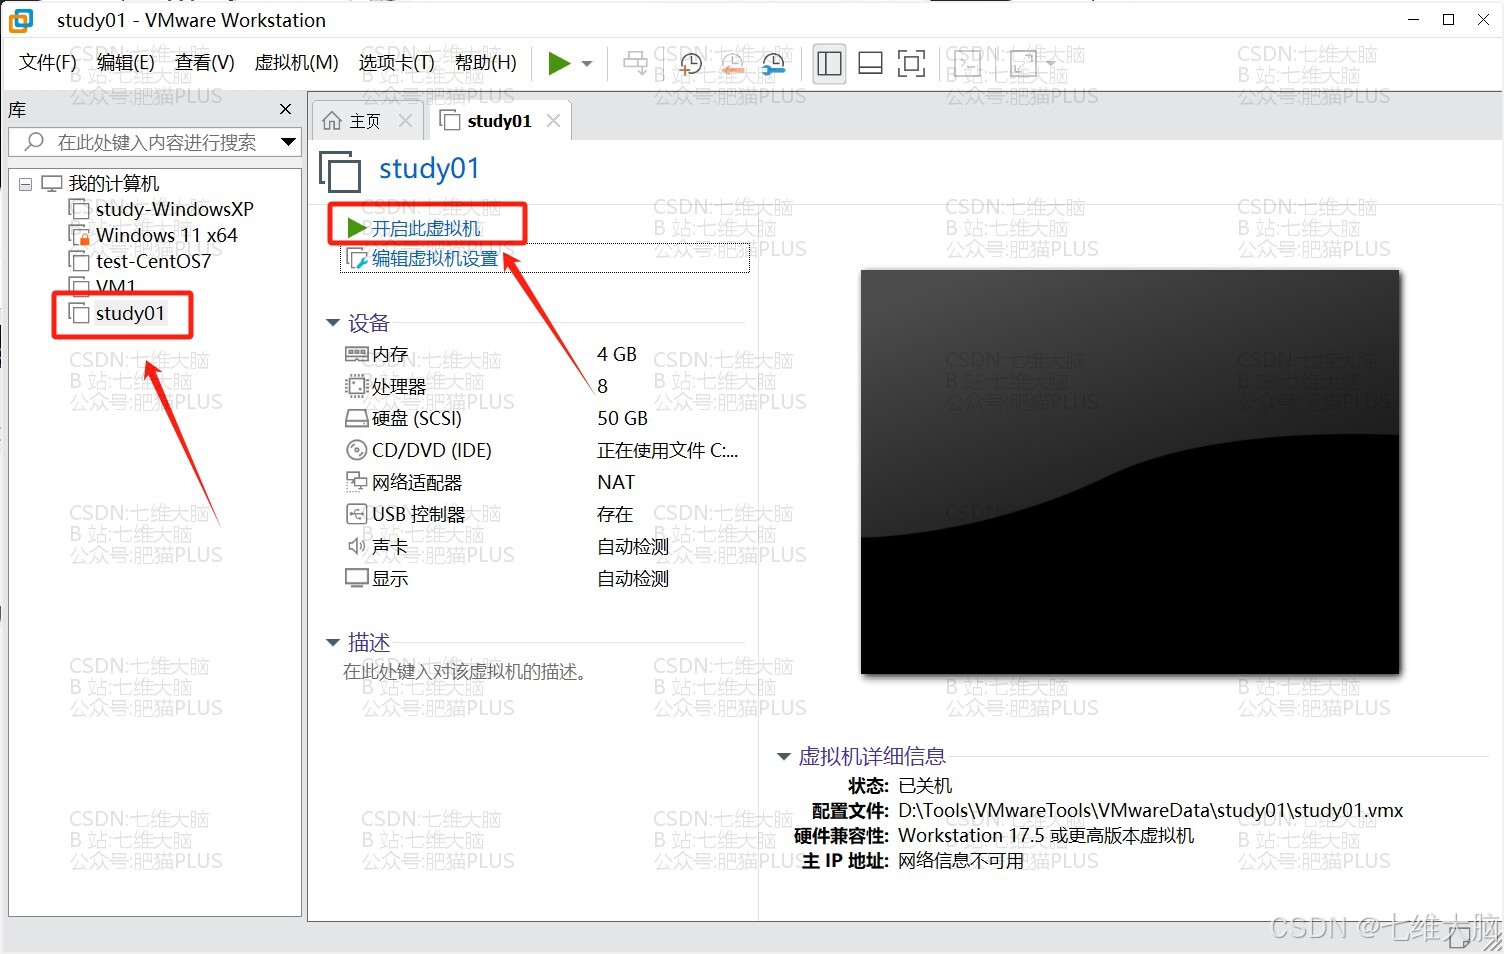Open the 查看(V) menu

pos(204,63)
